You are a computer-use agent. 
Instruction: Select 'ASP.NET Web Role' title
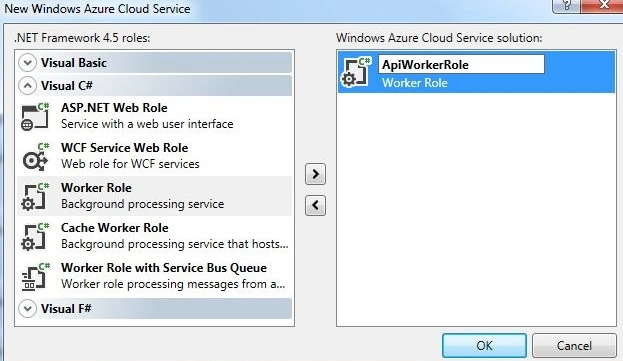coord(114,108)
